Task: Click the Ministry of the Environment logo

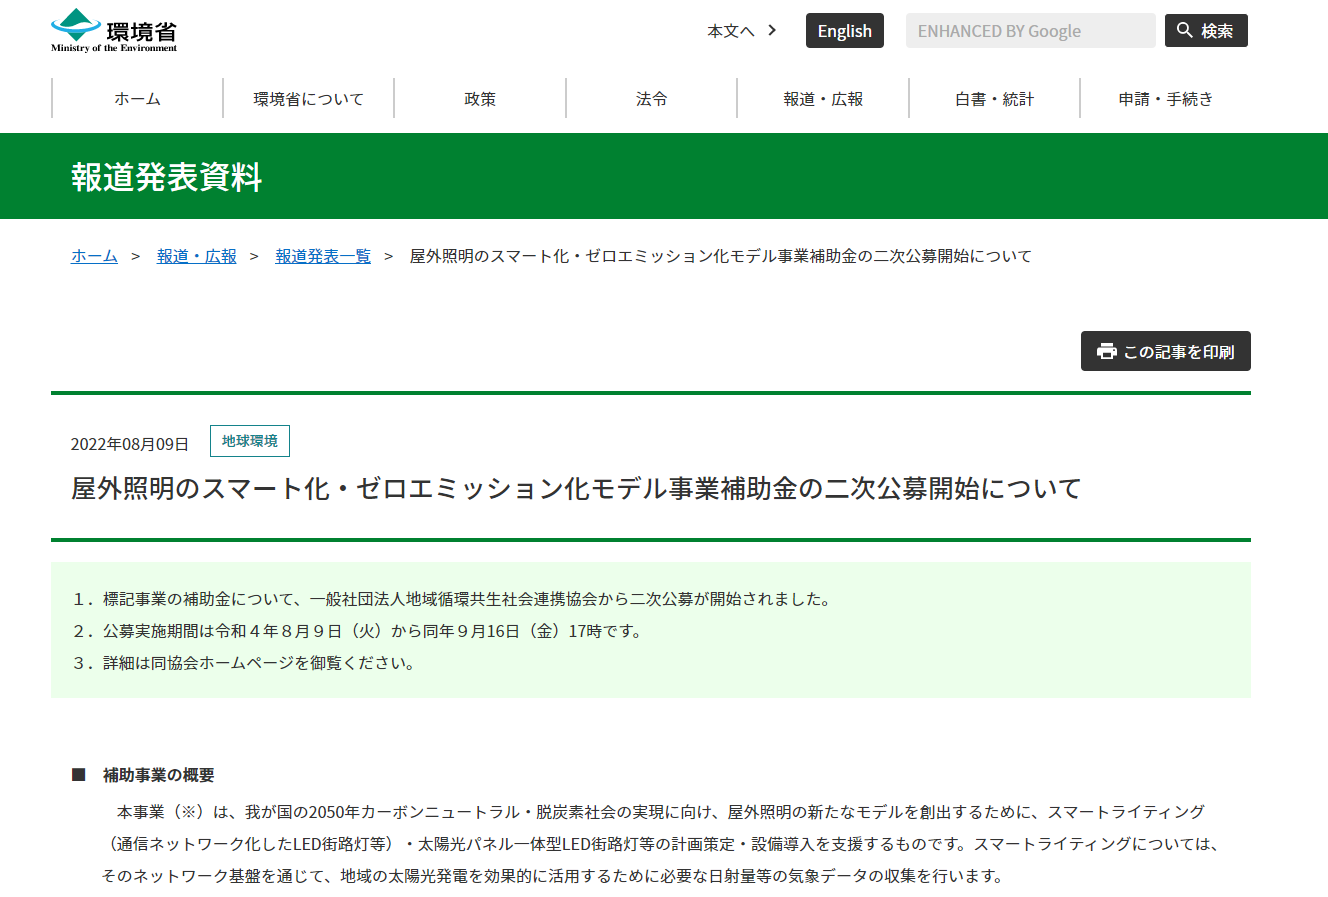Action: pos(114,31)
